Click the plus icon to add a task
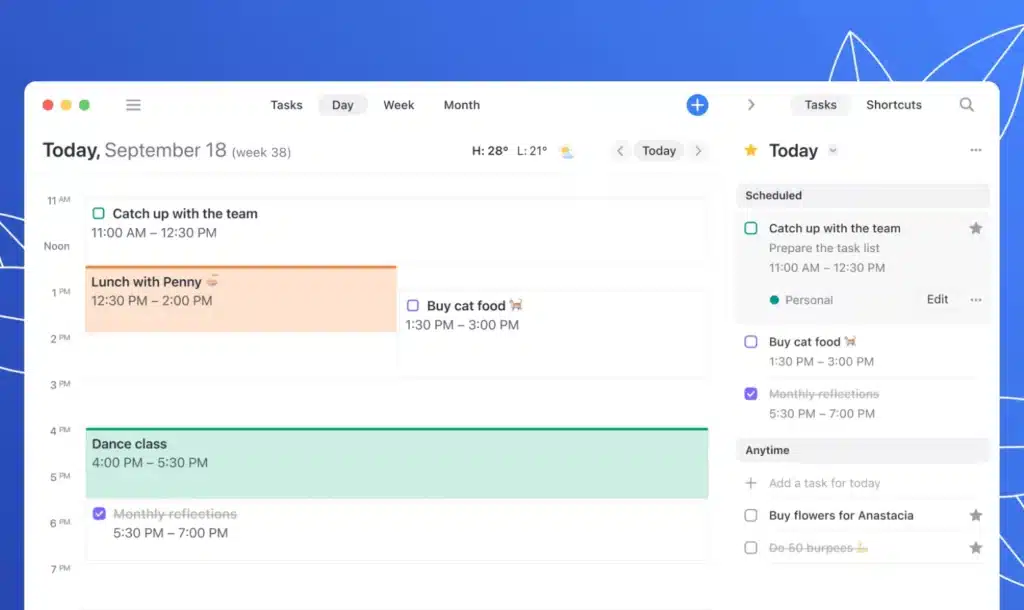1024x610 pixels. [751, 483]
